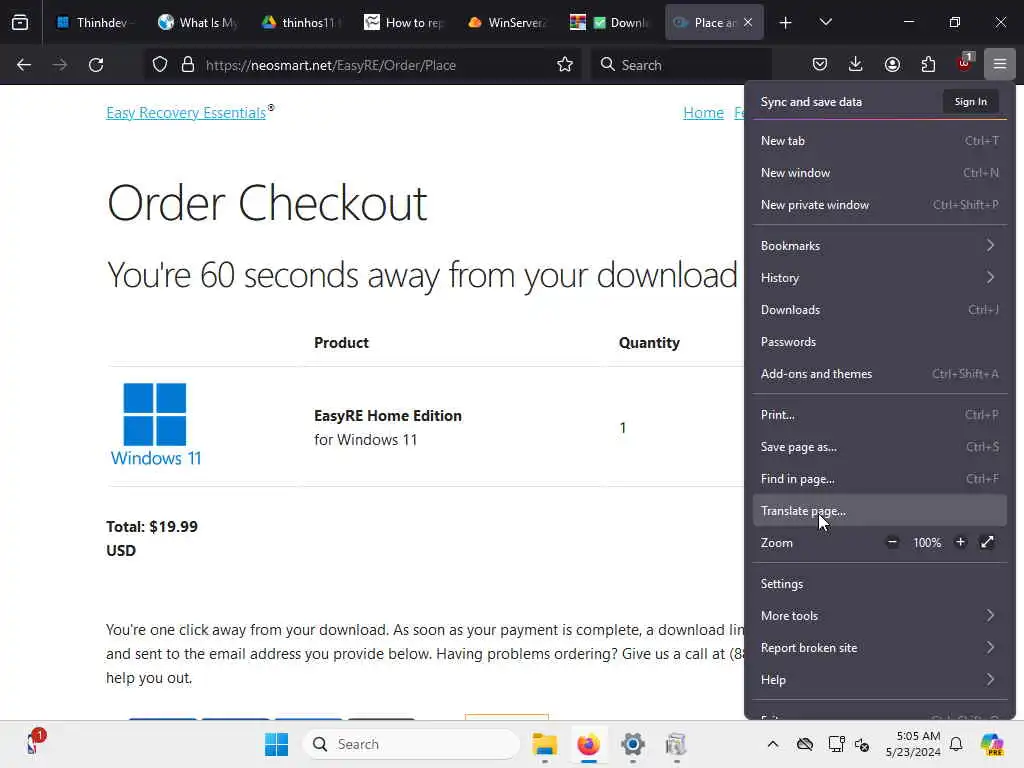Click the taskbar widgets icon with red badge
The width and height of the screenshot is (1024, 768).
pos(34,742)
